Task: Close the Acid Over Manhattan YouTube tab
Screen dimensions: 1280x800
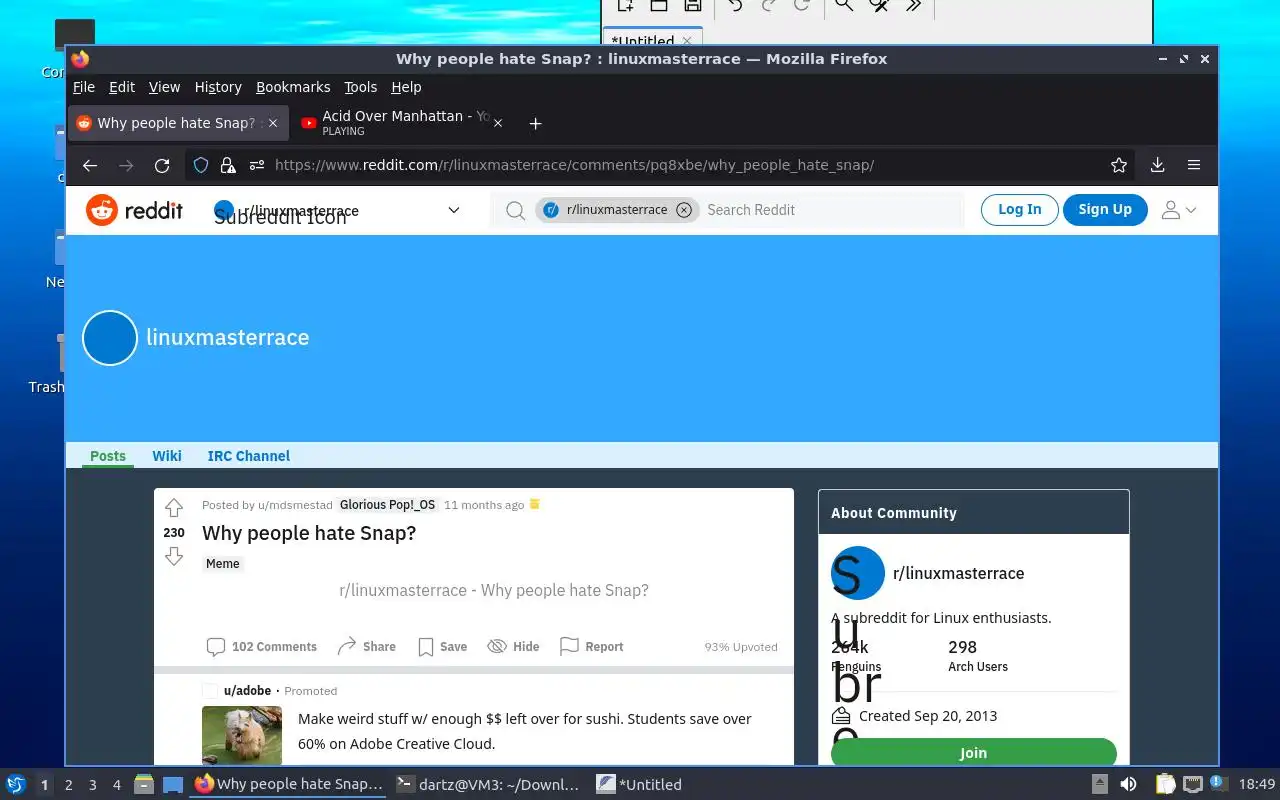Action: [x=498, y=123]
